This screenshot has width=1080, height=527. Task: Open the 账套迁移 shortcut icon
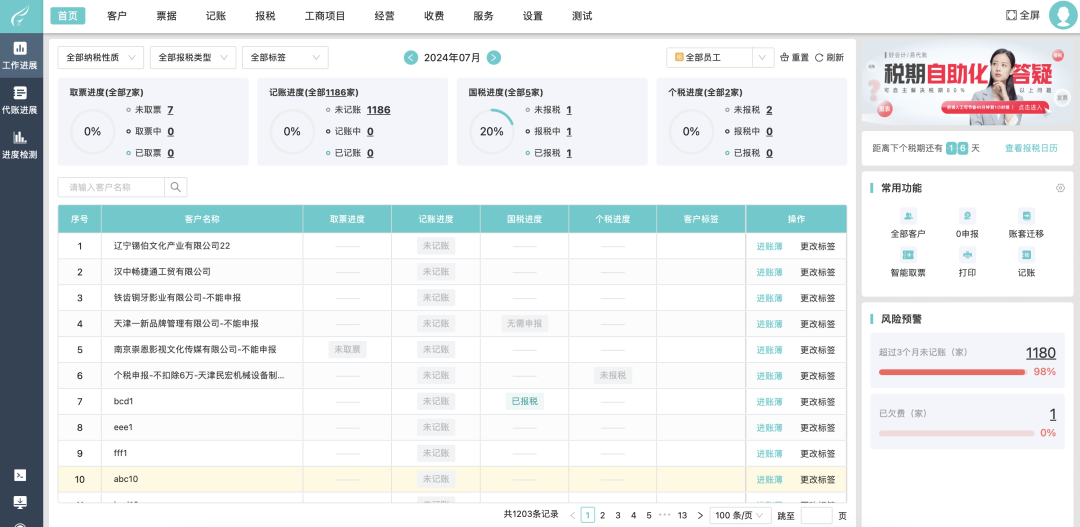pos(1026,216)
